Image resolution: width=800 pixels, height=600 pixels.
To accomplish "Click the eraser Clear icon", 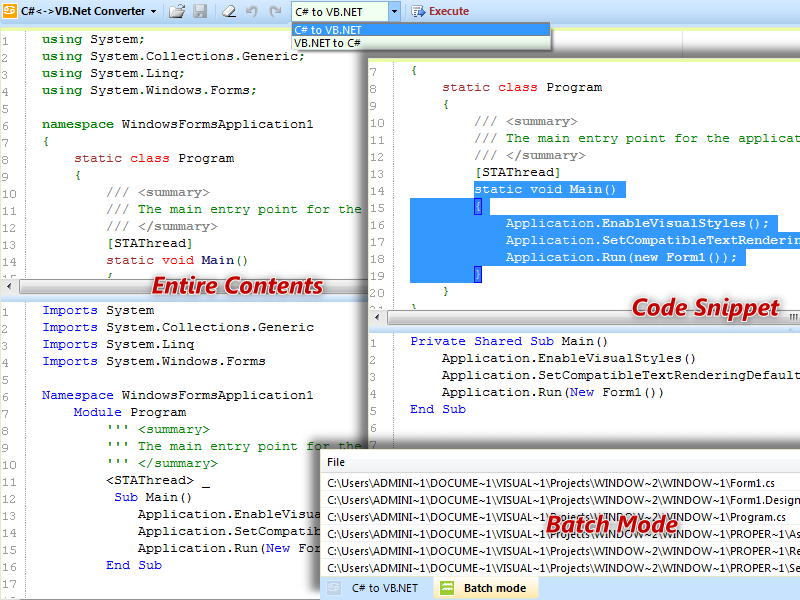I will click(x=229, y=11).
